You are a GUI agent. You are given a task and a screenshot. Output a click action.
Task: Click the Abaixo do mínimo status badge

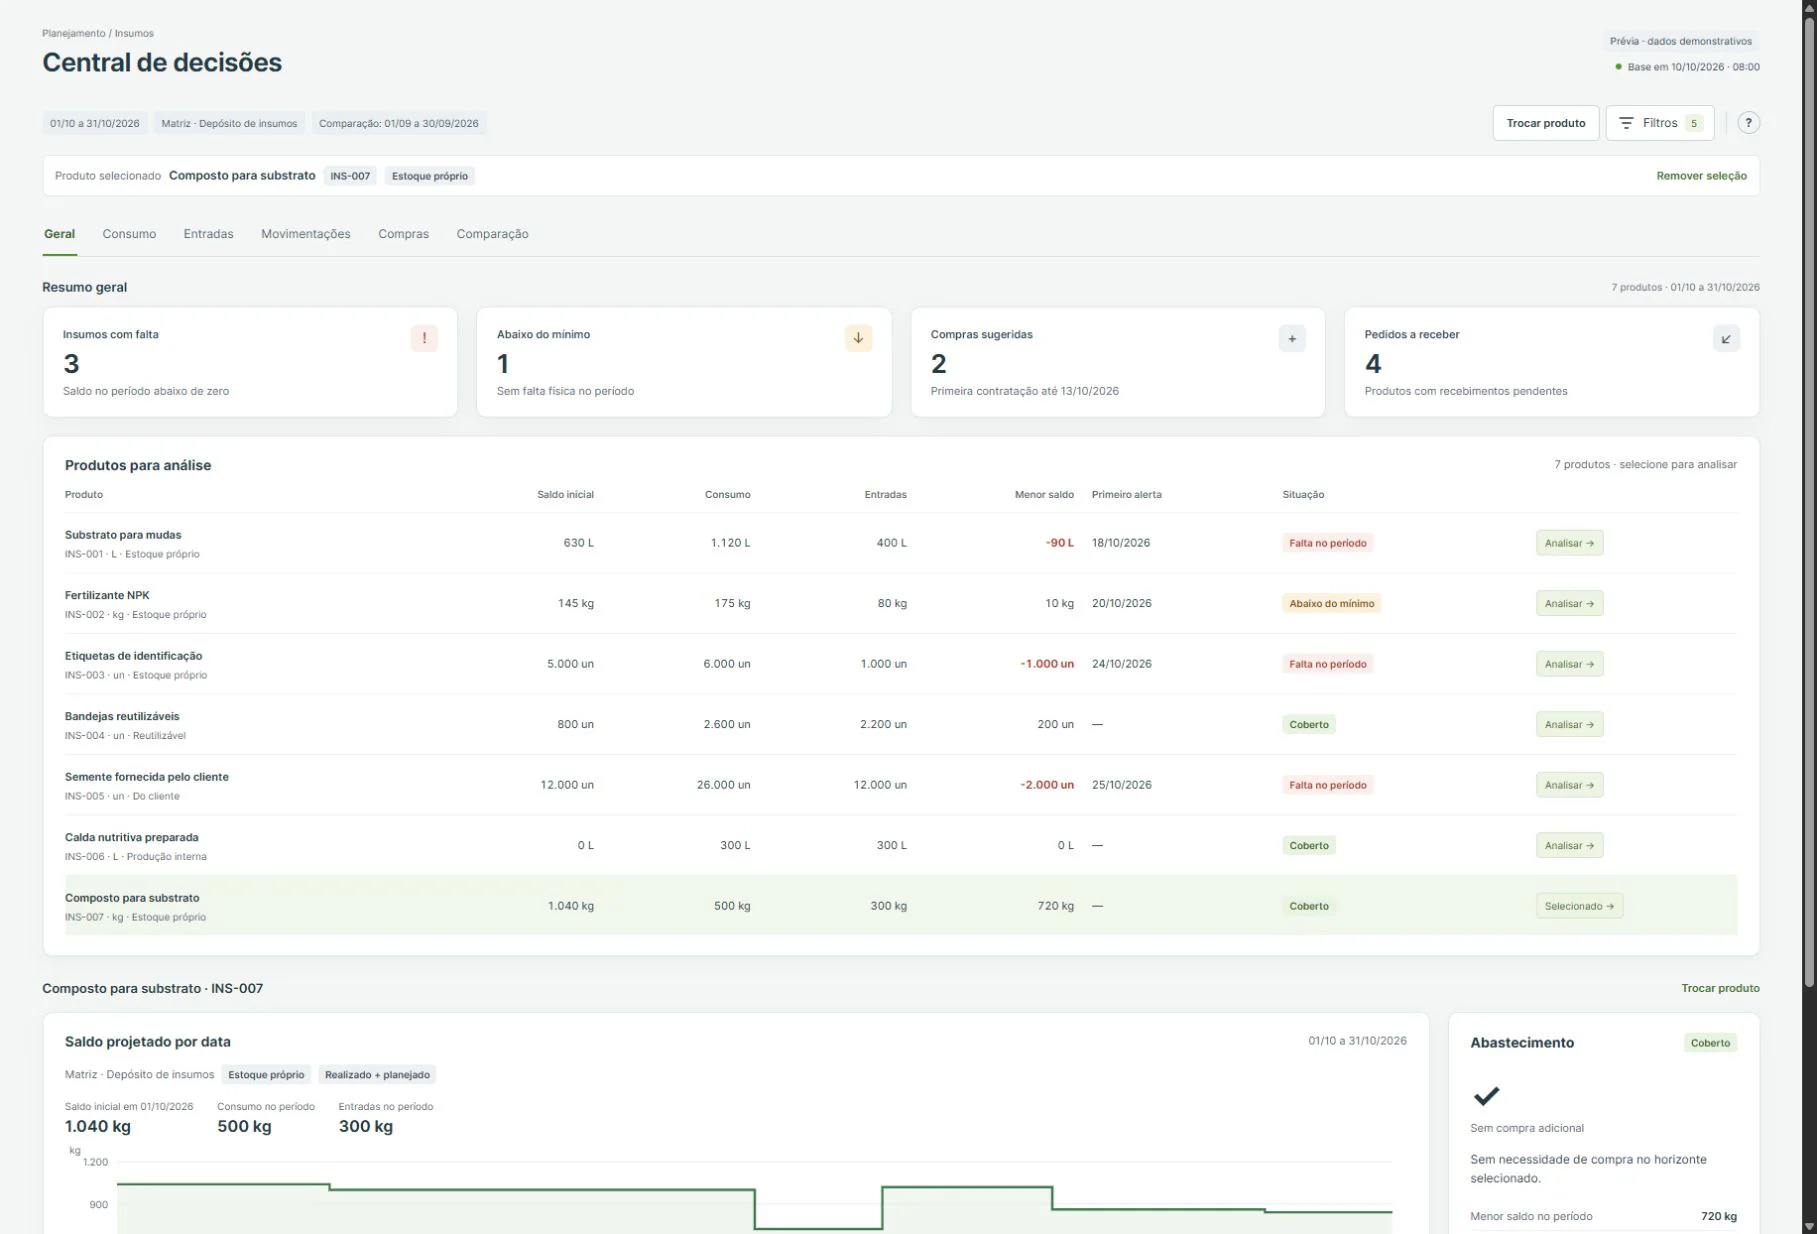pyautogui.click(x=1331, y=603)
